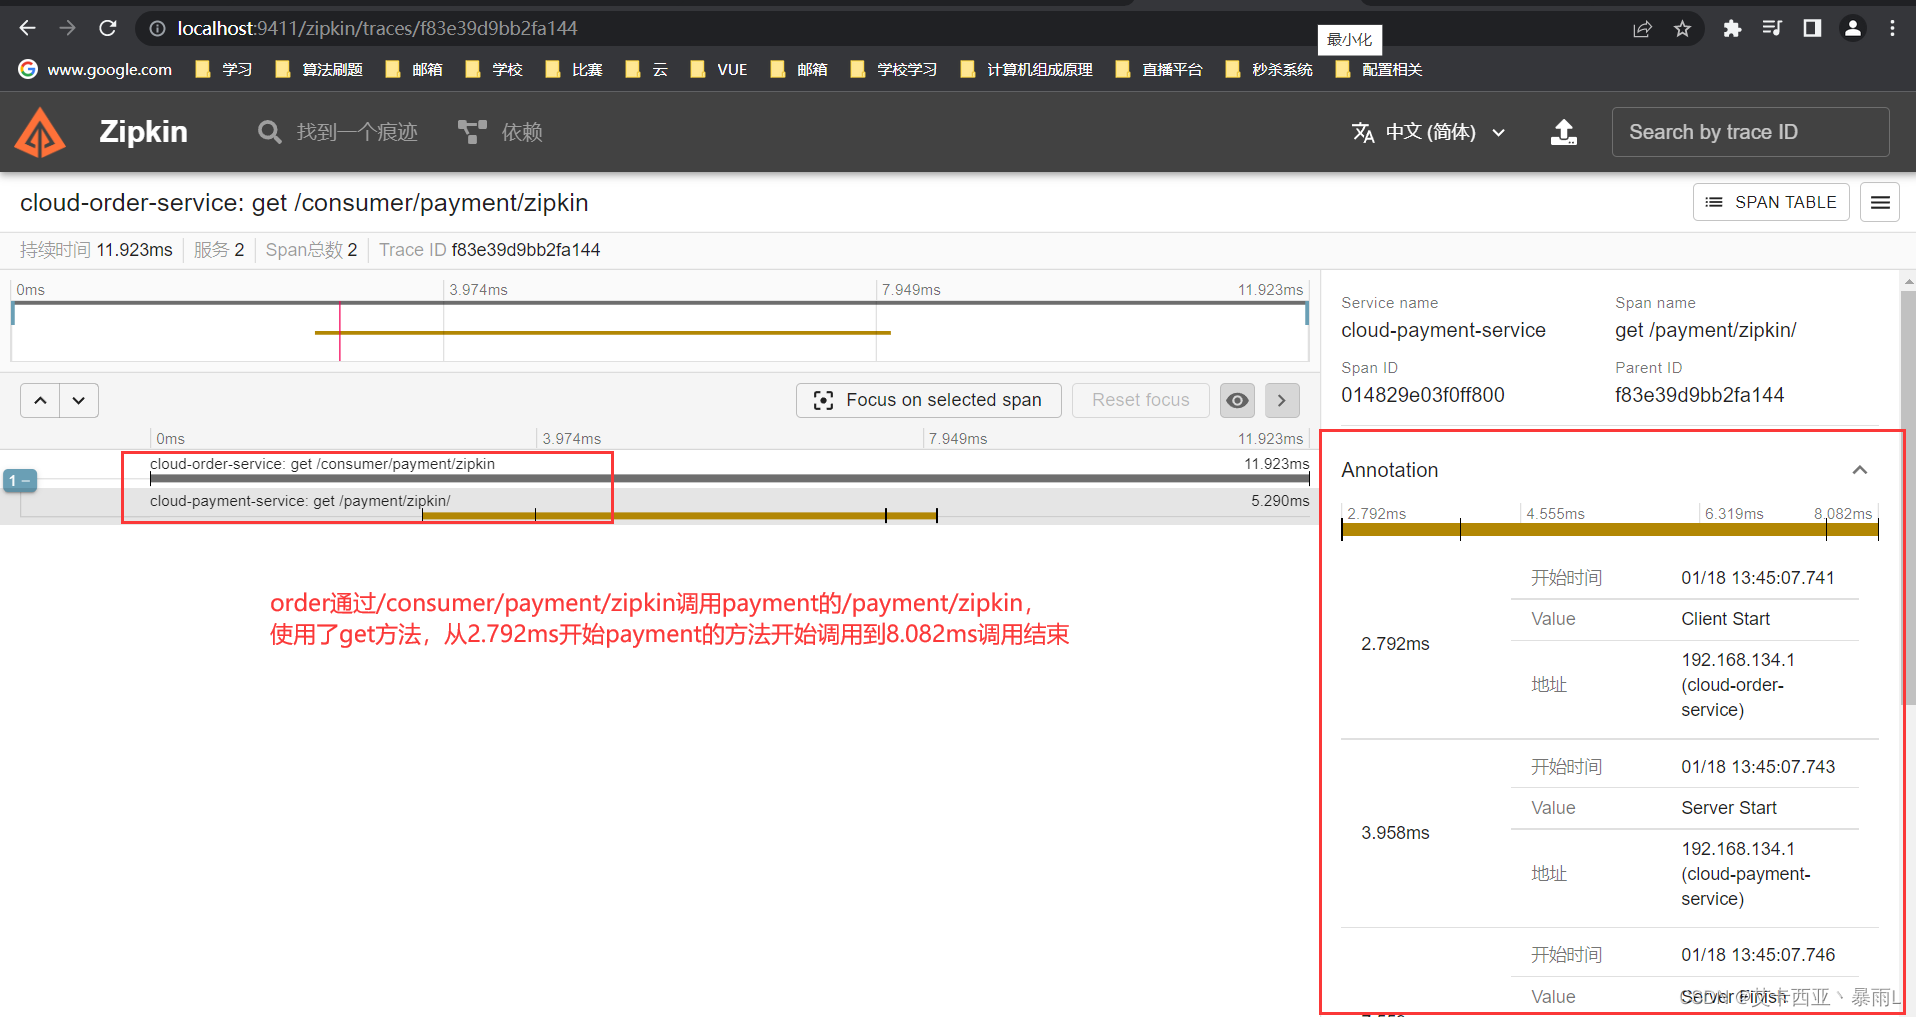1916x1017 pixels.
Task: Open the VUE bookmark folder
Action: [719, 69]
